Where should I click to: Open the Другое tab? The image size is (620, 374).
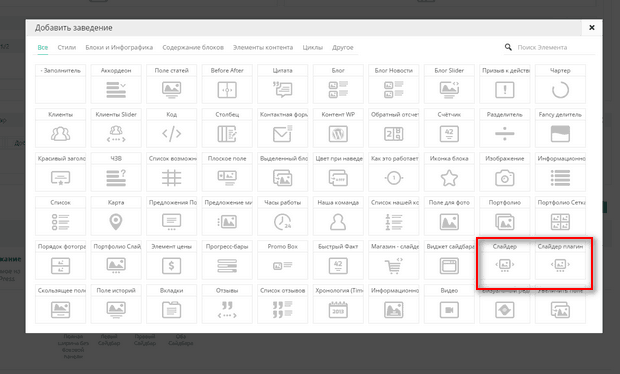(x=342, y=47)
